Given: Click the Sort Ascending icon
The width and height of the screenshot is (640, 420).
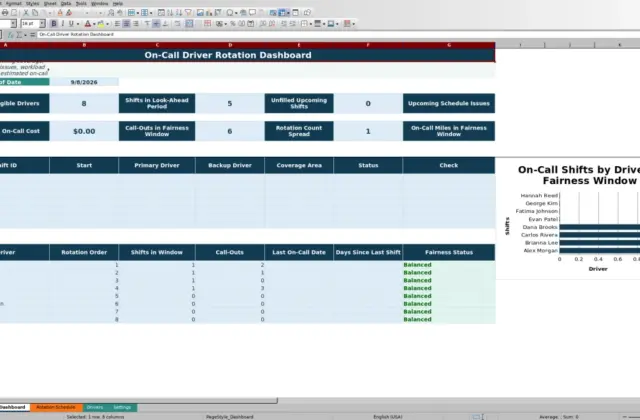Looking at the screenshot, I should pyautogui.click(x=170, y=13).
